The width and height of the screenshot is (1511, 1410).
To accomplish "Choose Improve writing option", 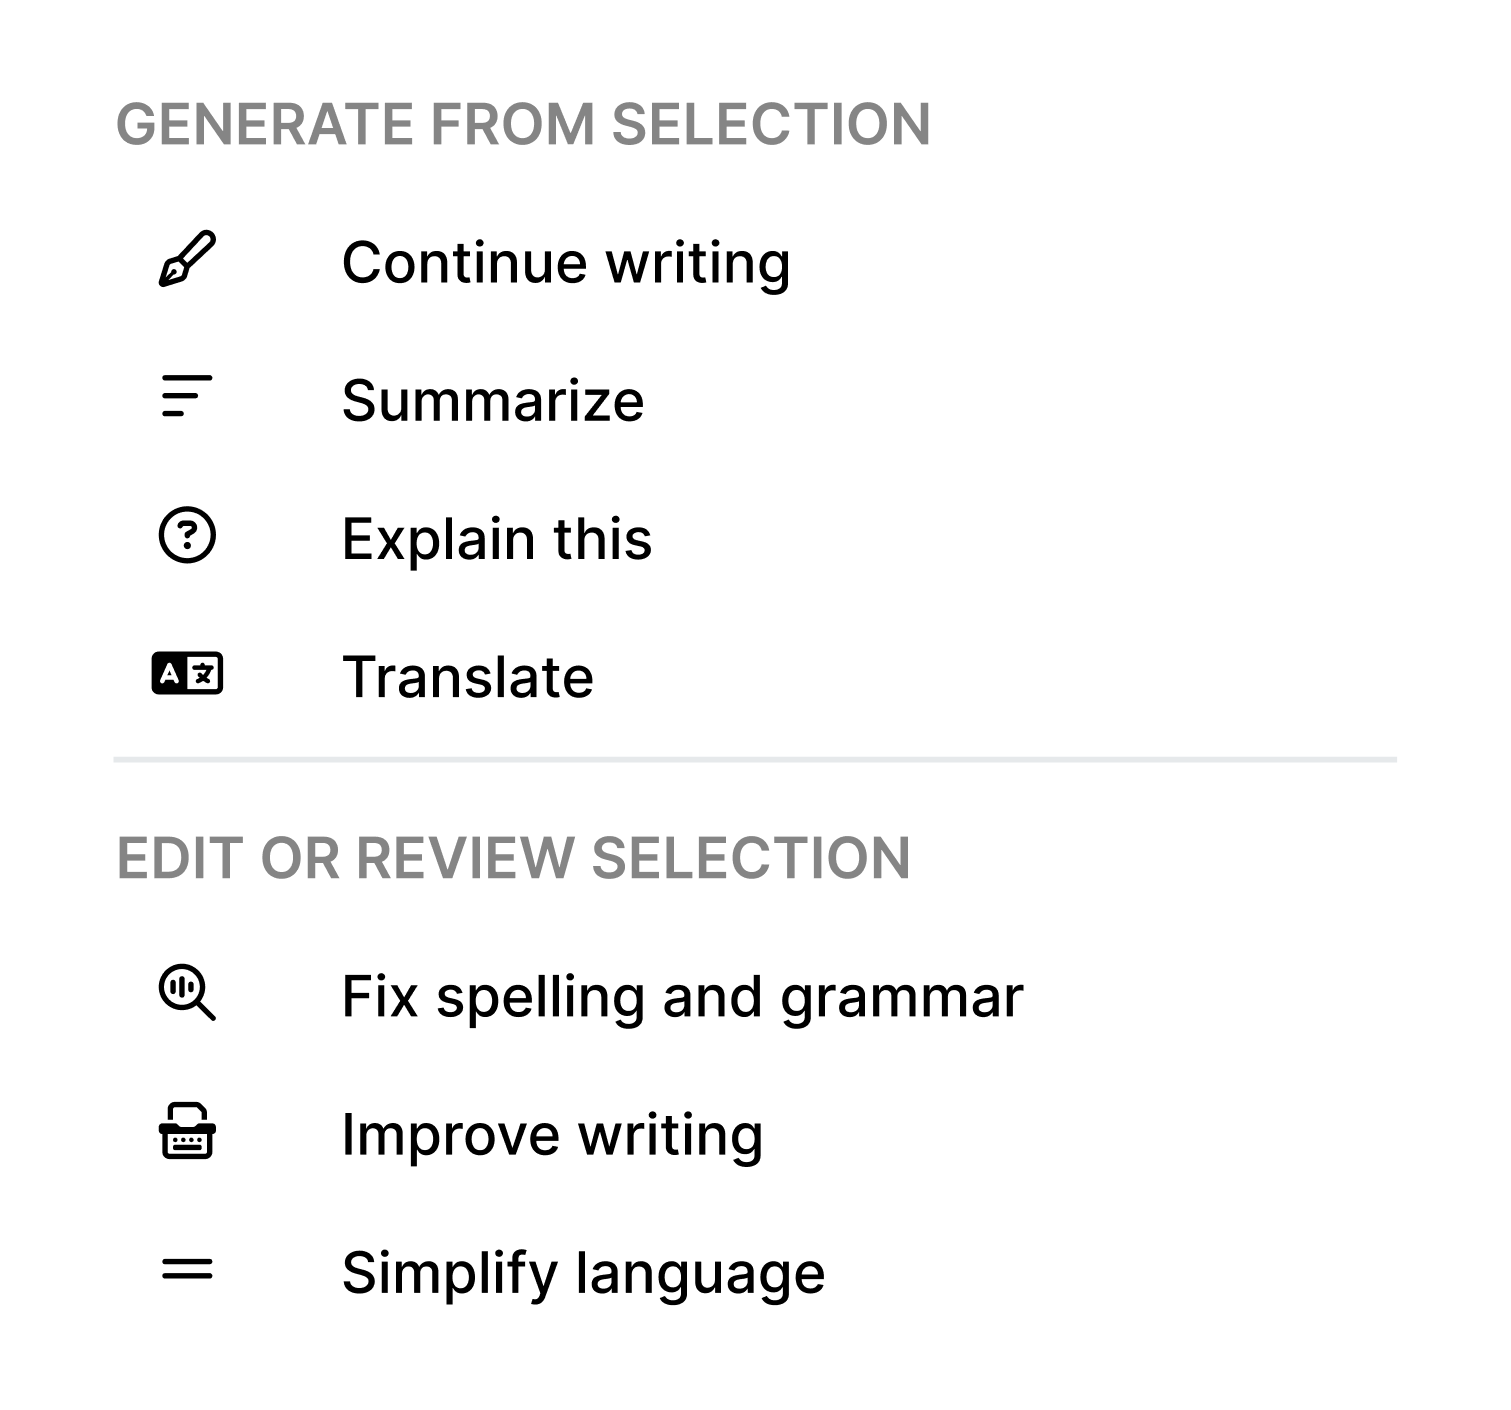I will [x=552, y=1134].
